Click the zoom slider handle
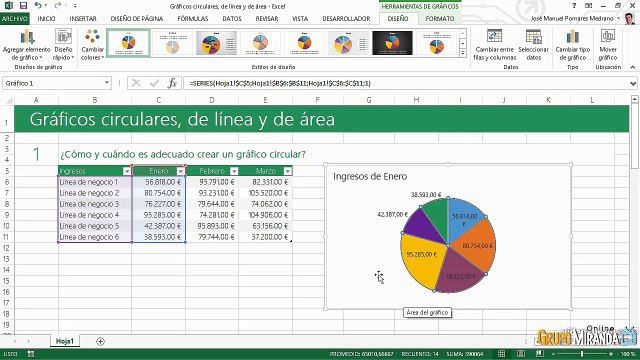This screenshot has width=640, height=360. 582,354
